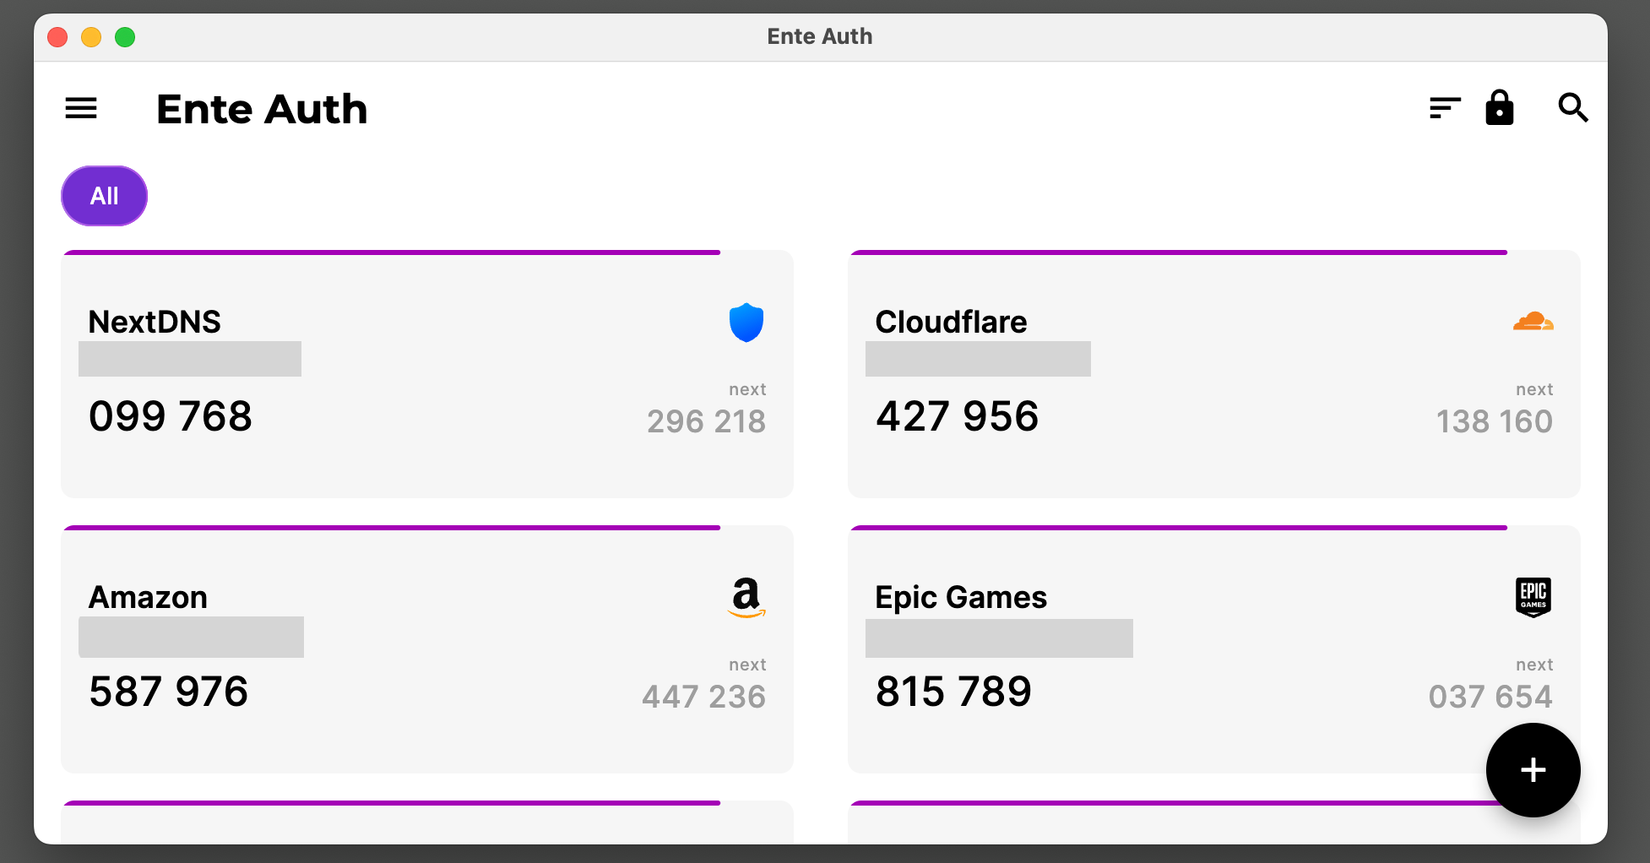Add a new code with the plus button
Image resolution: width=1650 pixels, height=863 pixels.
pyautogui.click(x=1533, y=770)
